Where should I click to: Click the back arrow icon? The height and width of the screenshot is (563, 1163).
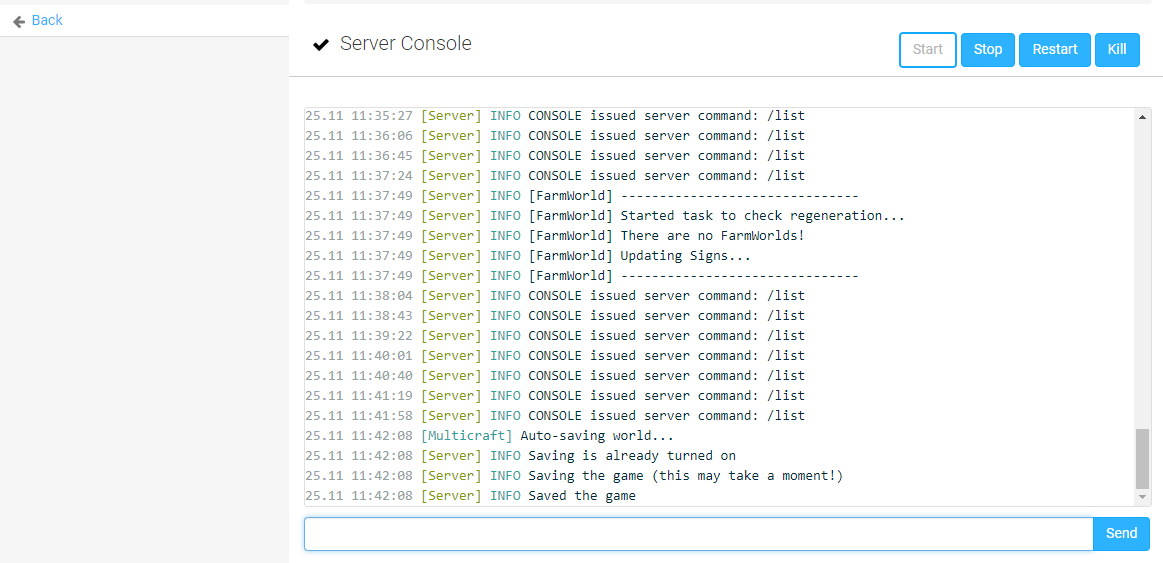coord(19,21)
